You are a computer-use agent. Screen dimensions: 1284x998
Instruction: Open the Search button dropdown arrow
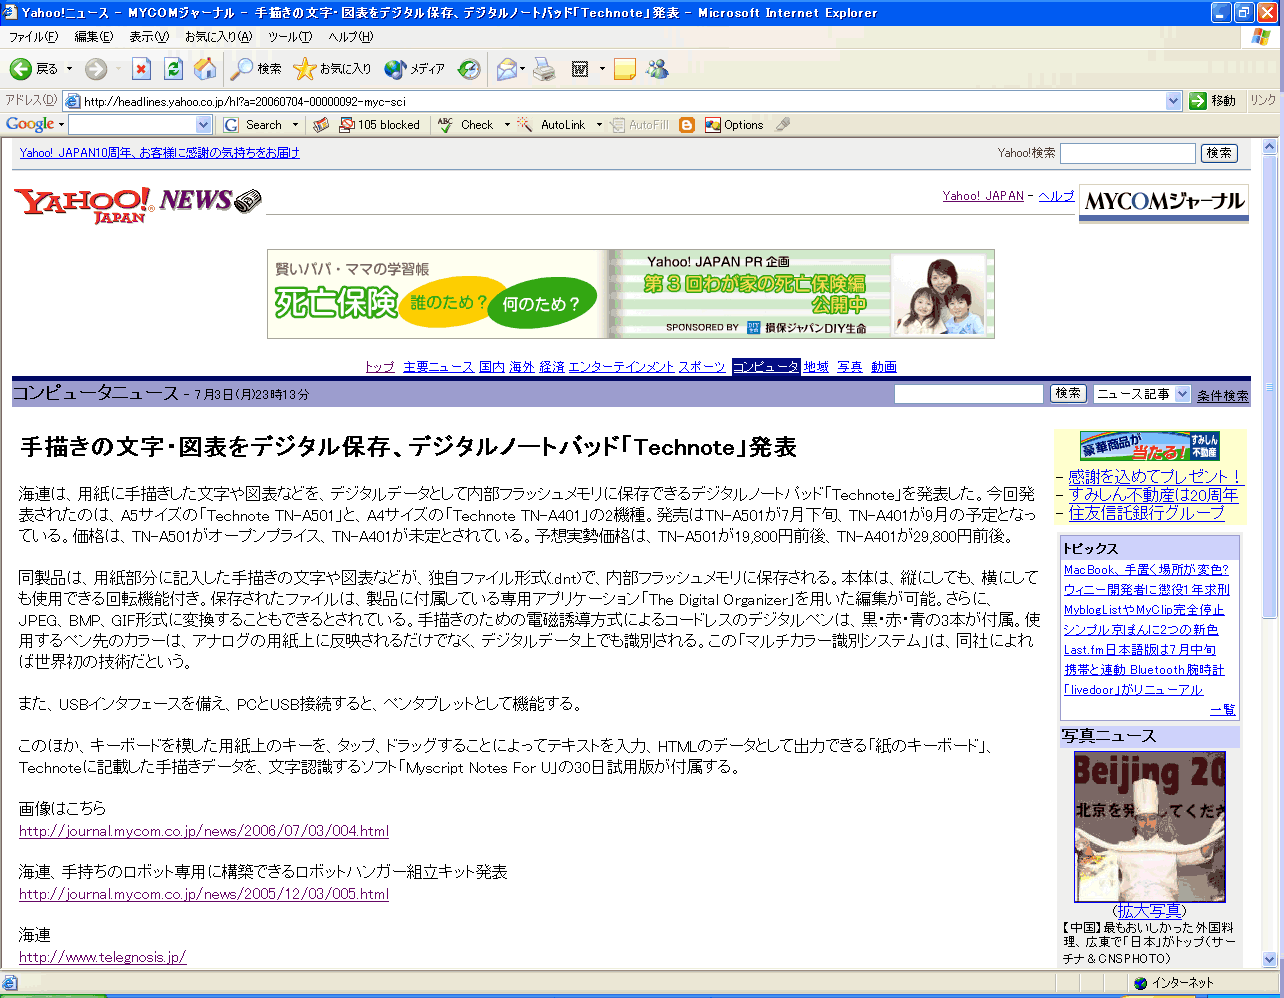[295, 125]
